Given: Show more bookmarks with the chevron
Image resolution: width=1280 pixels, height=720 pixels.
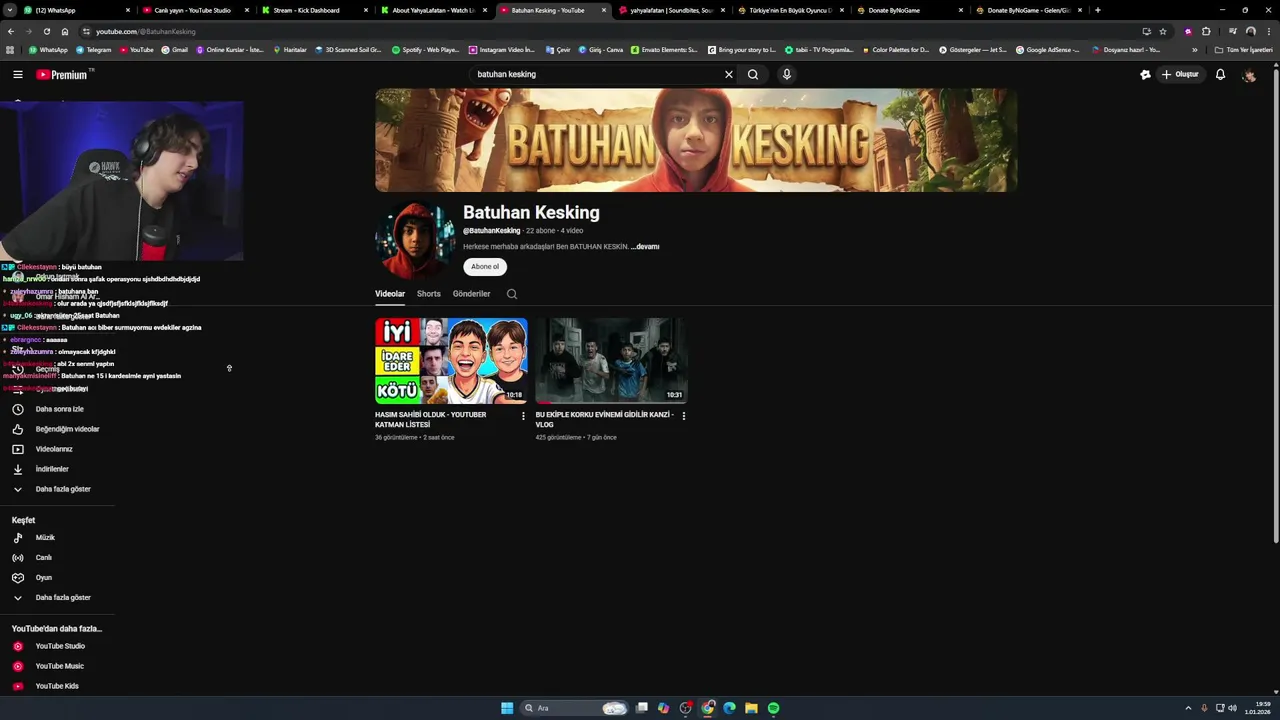Looking at the screenshot, I should point(1194,49).
